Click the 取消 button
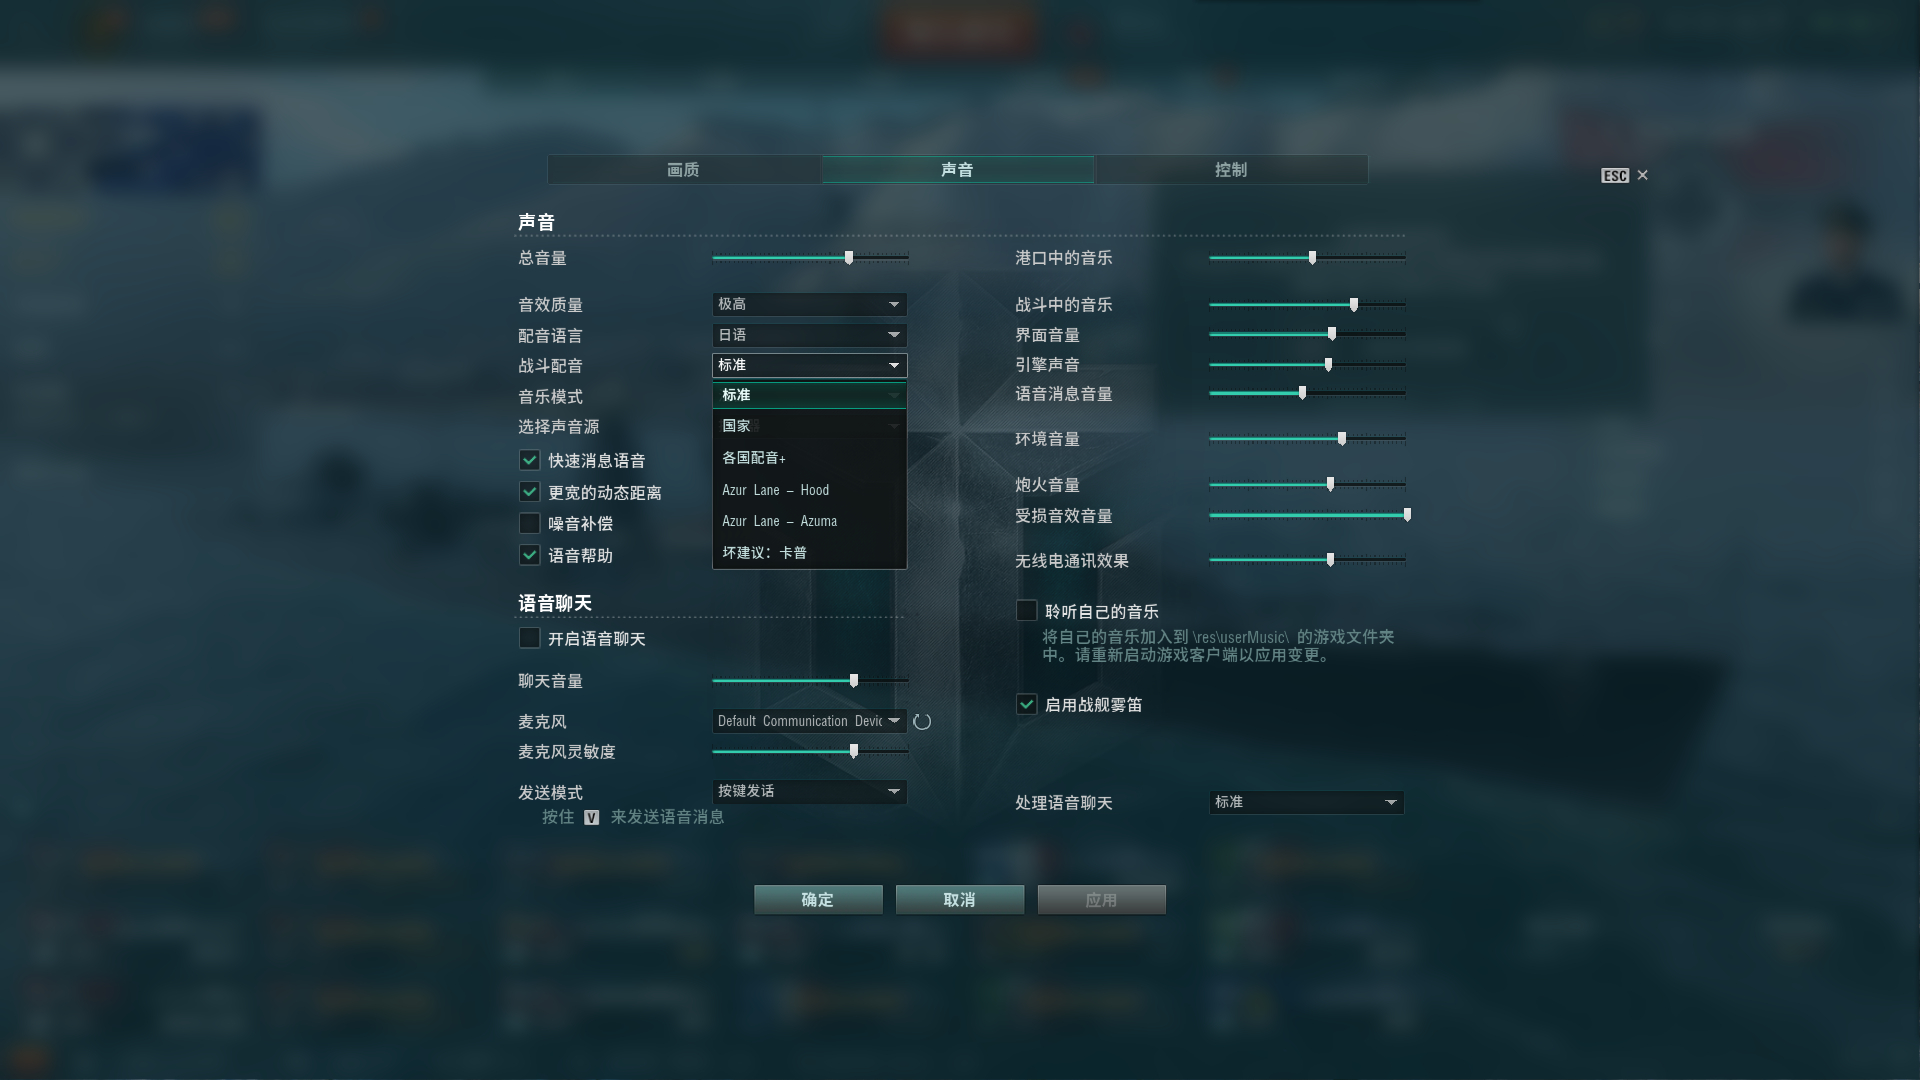The image size is (1920, 1080). pyautogui.click(x=960, y=900)
